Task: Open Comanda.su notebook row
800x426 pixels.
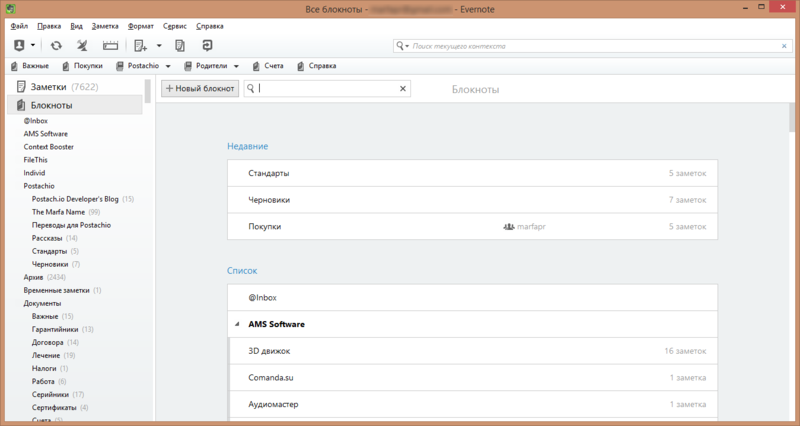Action: click(472, 378)
